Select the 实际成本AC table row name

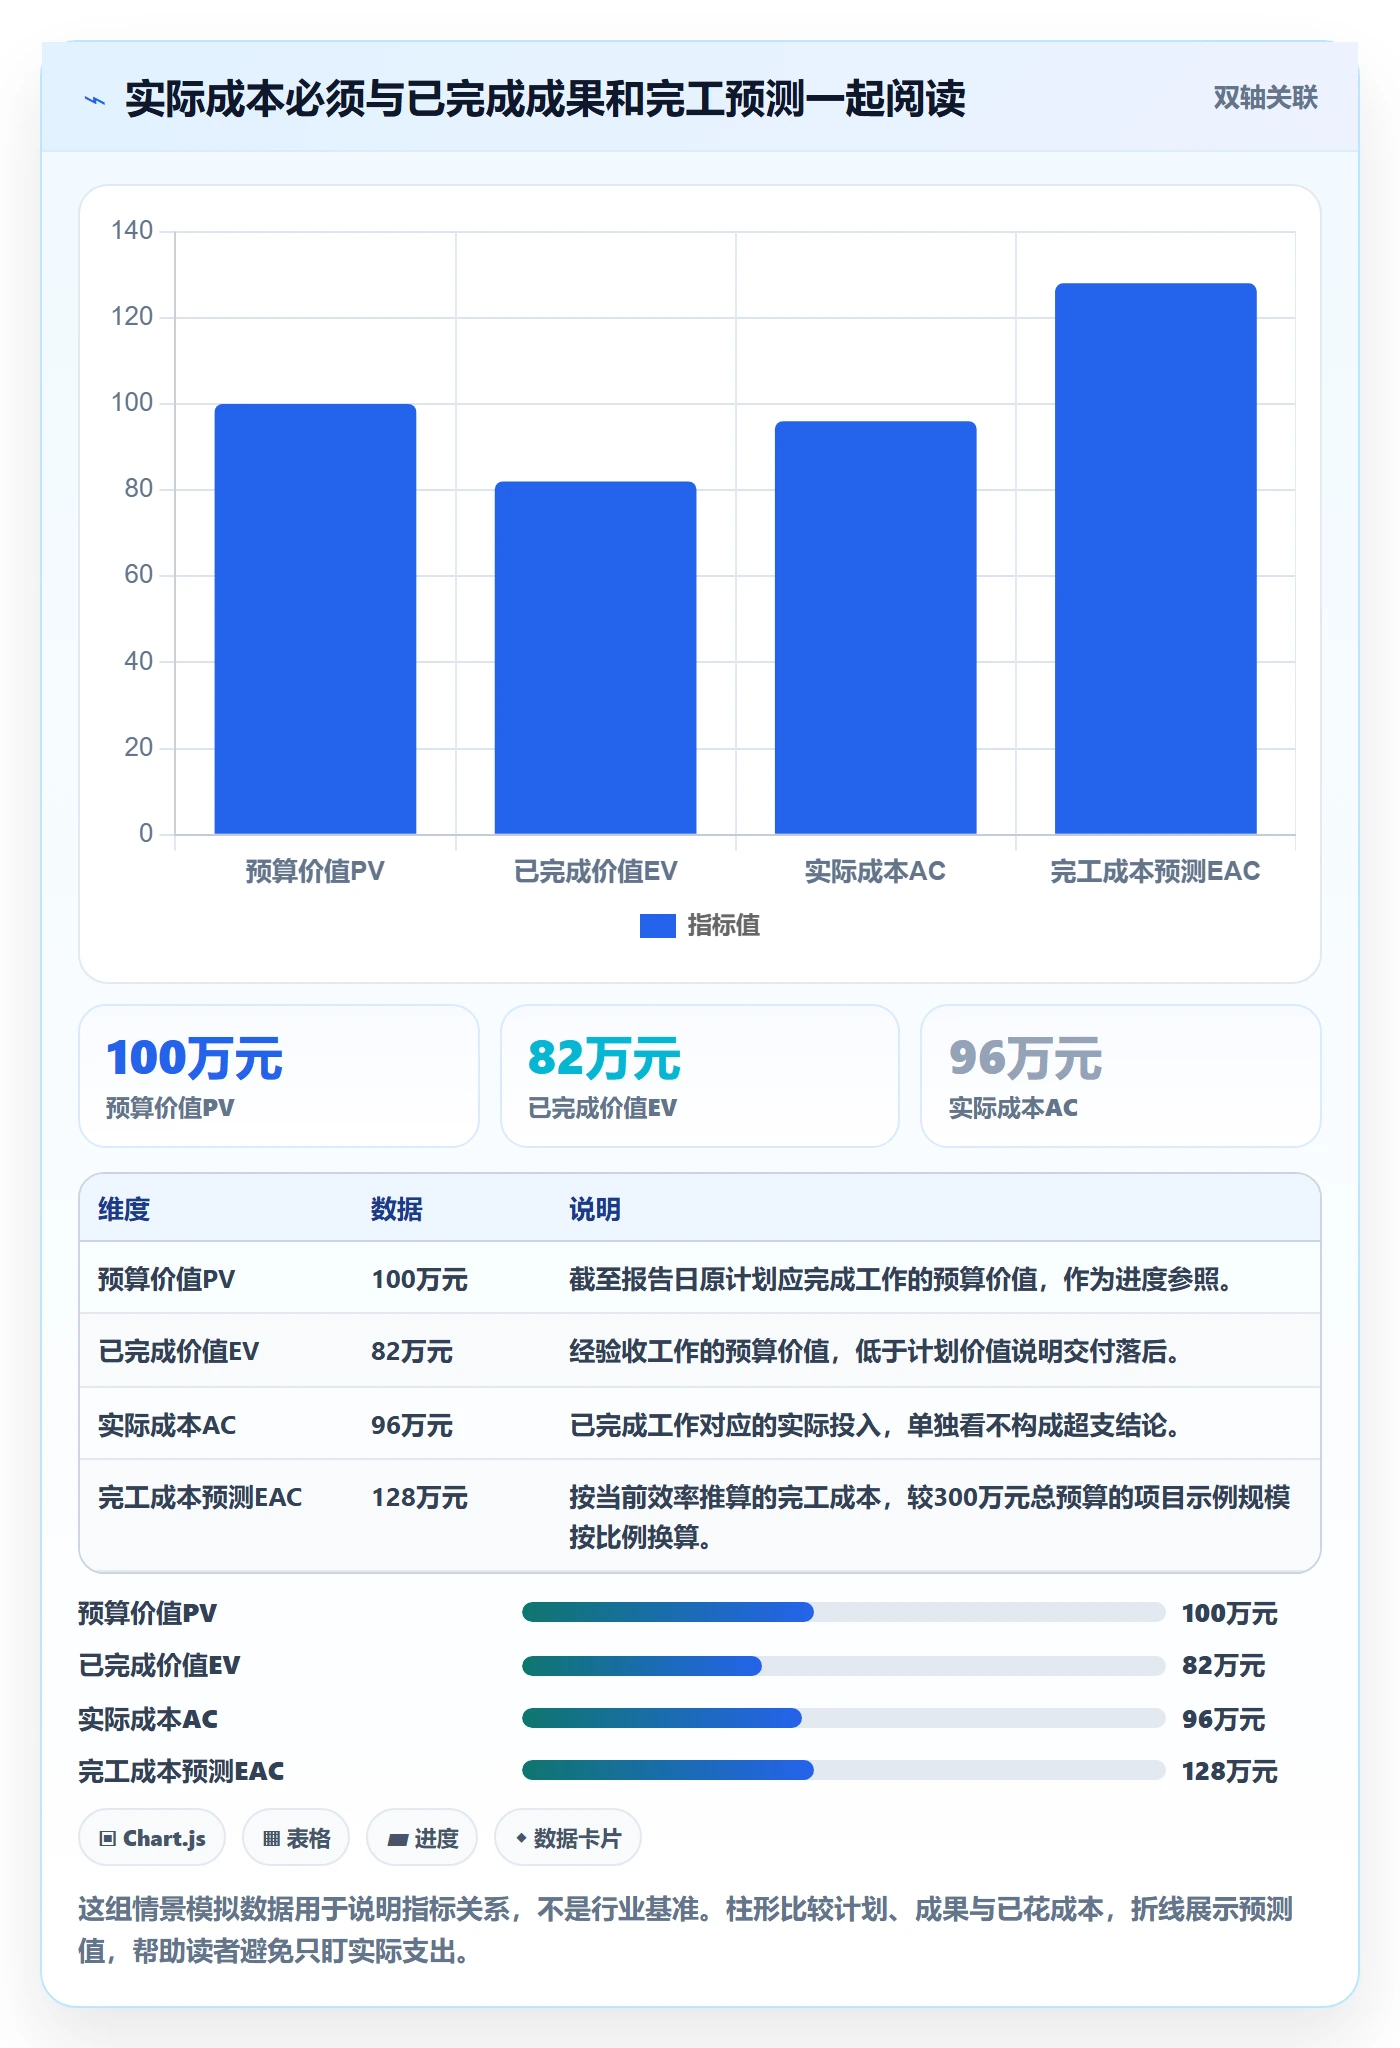167,1425
